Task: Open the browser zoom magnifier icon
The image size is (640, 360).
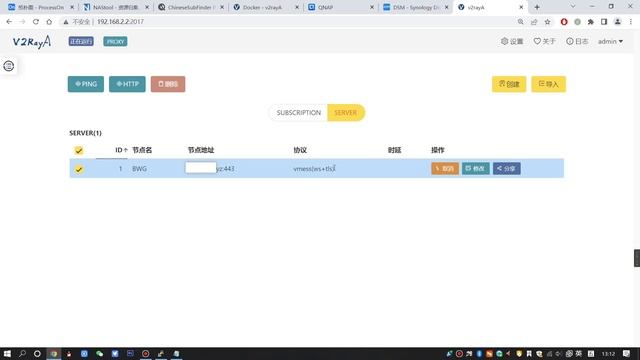Action: click(520, 22)
